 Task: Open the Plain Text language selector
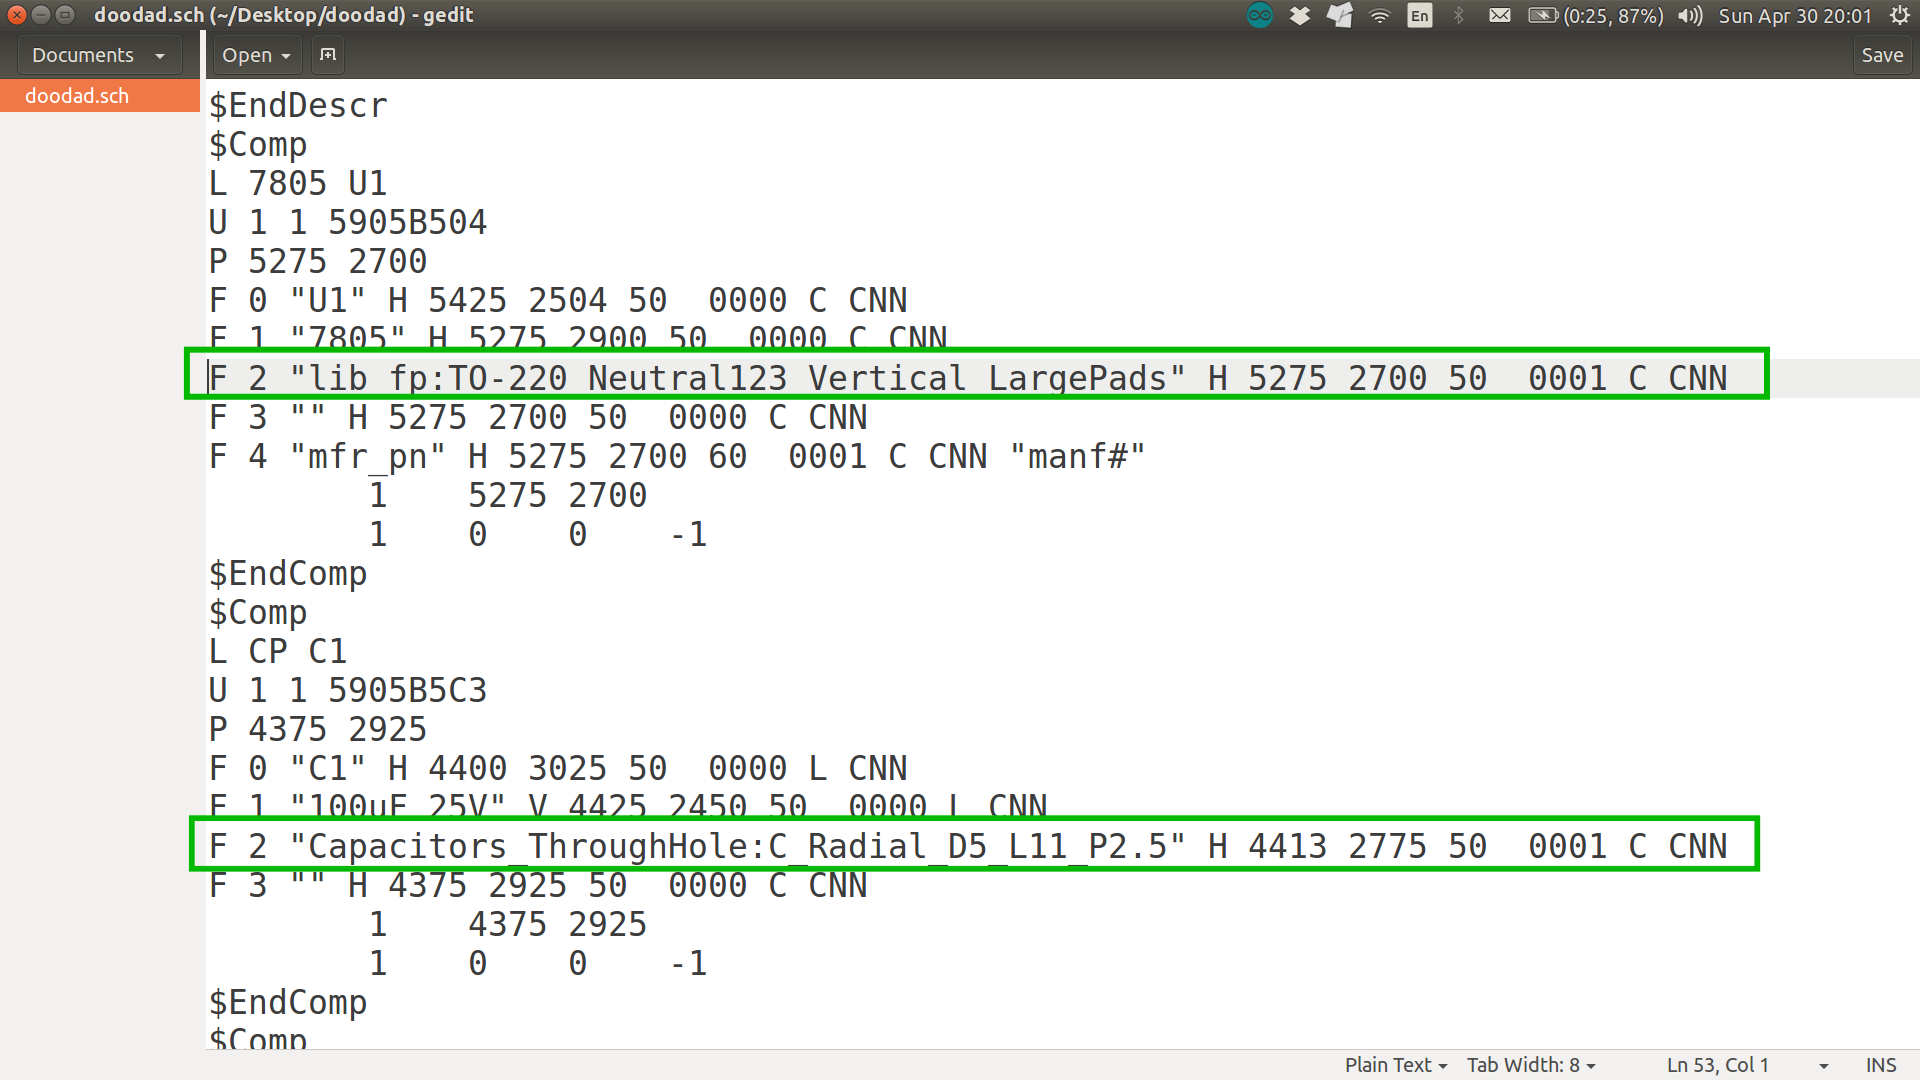click(x=1395, y=1065)
